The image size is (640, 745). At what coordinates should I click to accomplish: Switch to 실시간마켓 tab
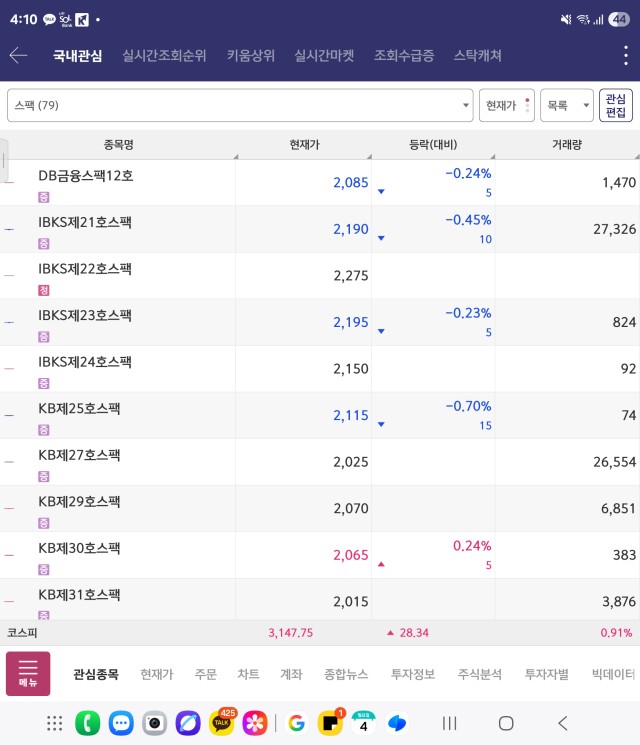(324, 56)
